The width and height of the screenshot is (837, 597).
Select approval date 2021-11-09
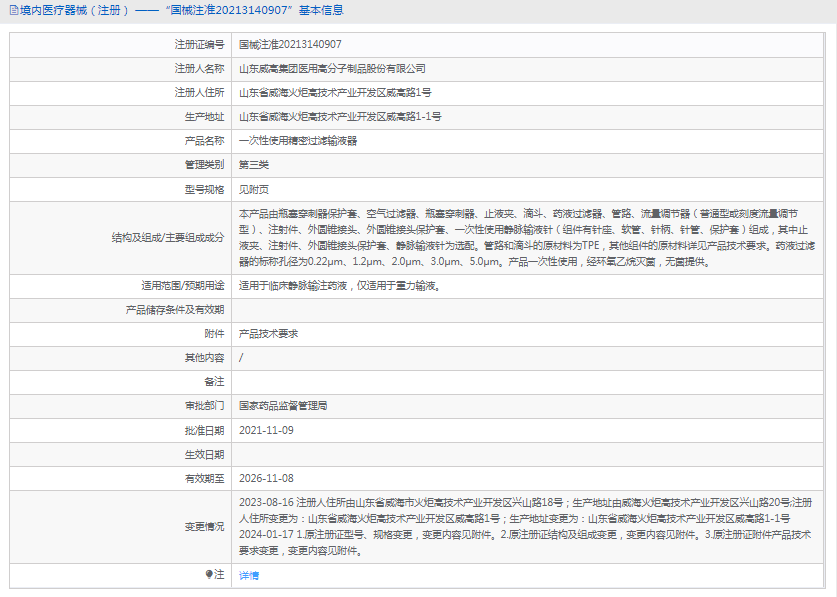click(266, 430)
